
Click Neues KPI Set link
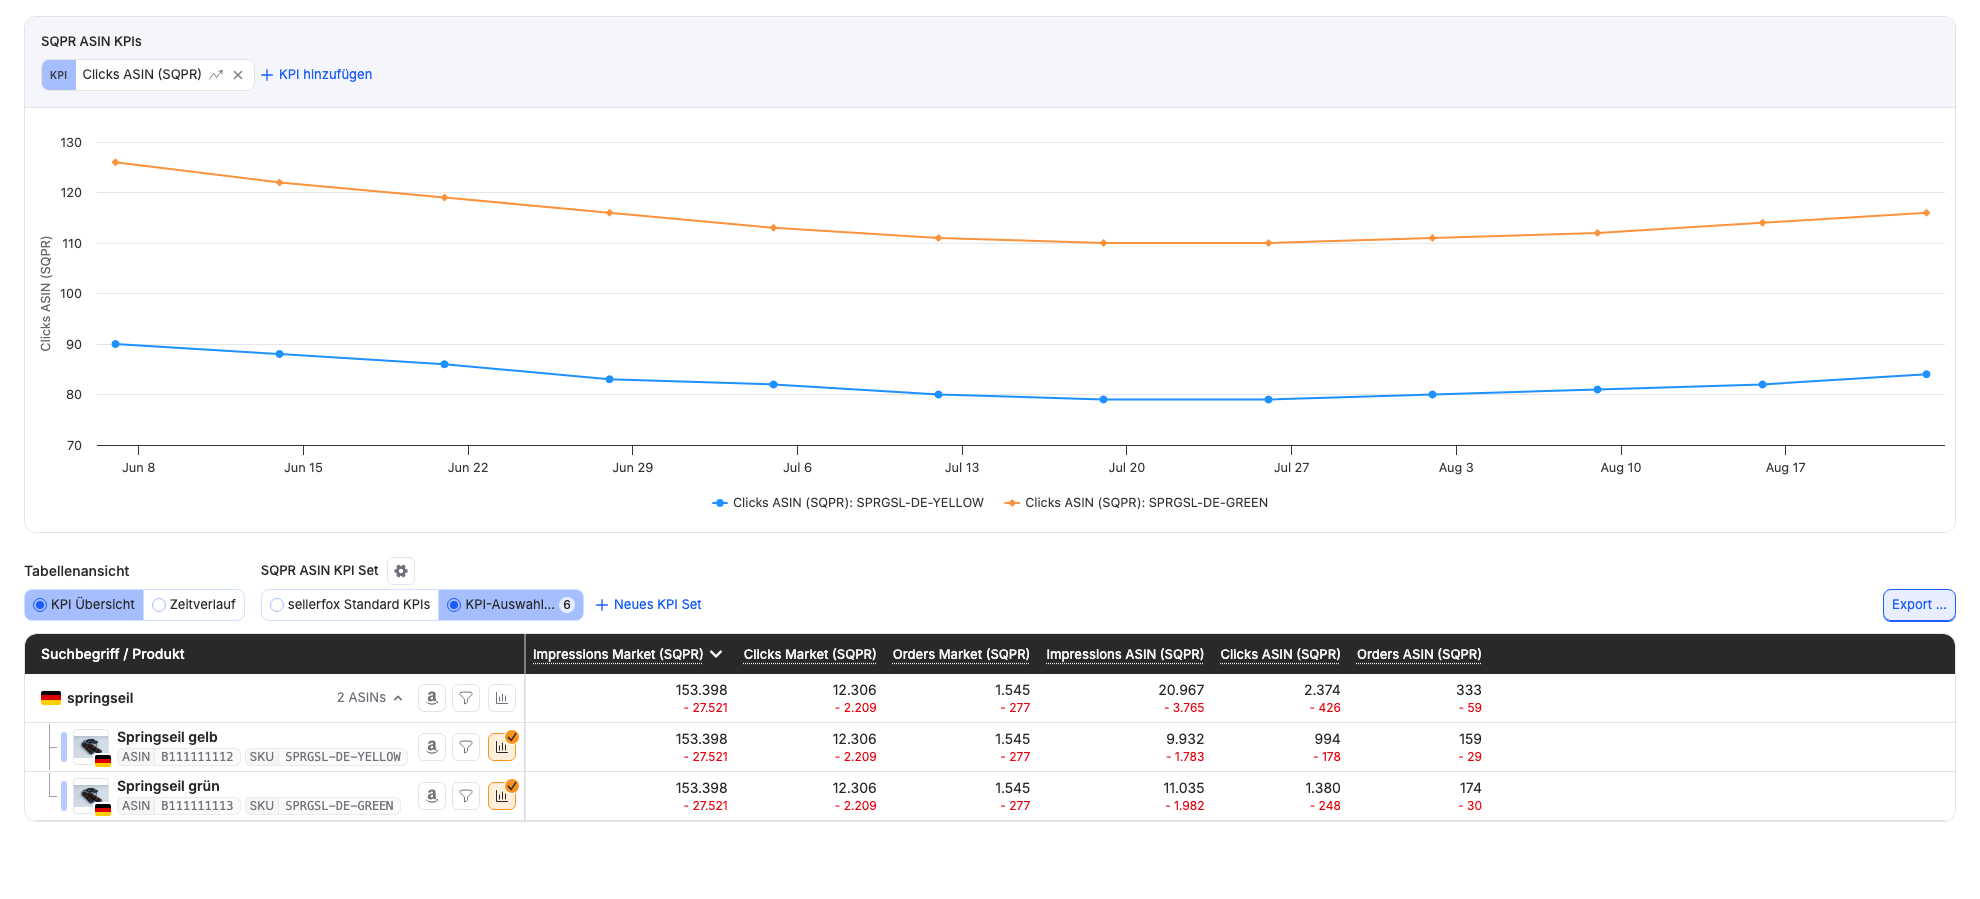(x=649, y=605)
